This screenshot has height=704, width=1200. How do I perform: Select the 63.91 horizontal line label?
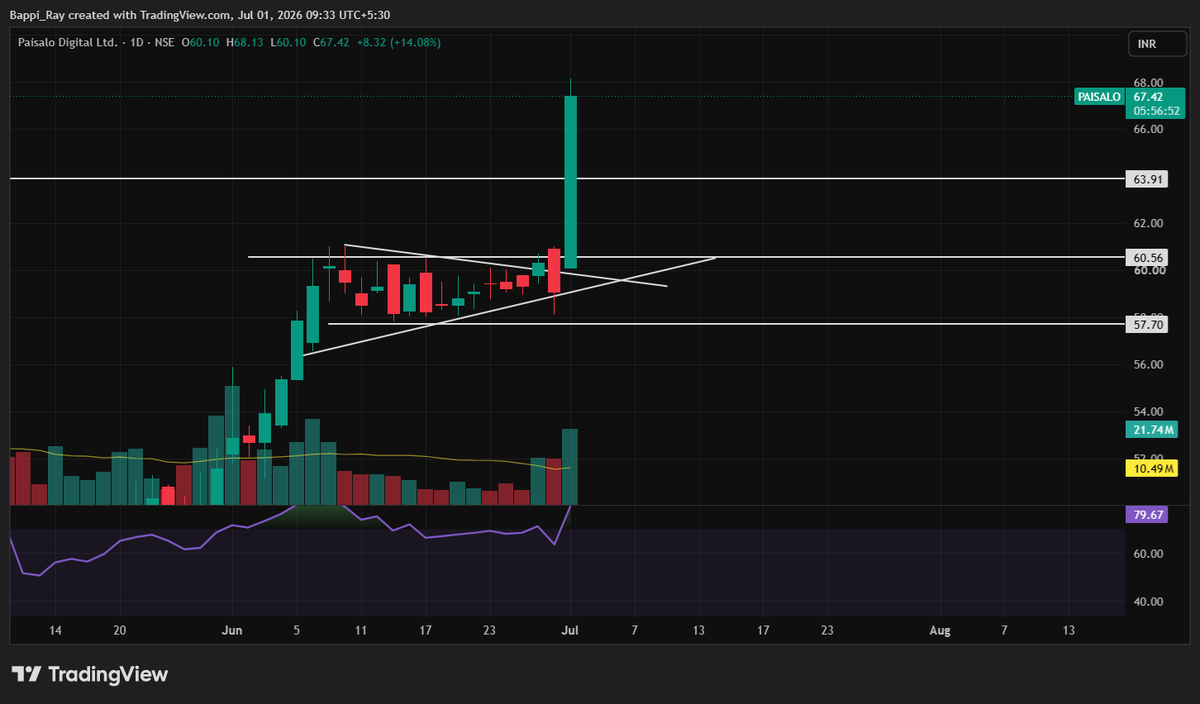[1146, 180]
